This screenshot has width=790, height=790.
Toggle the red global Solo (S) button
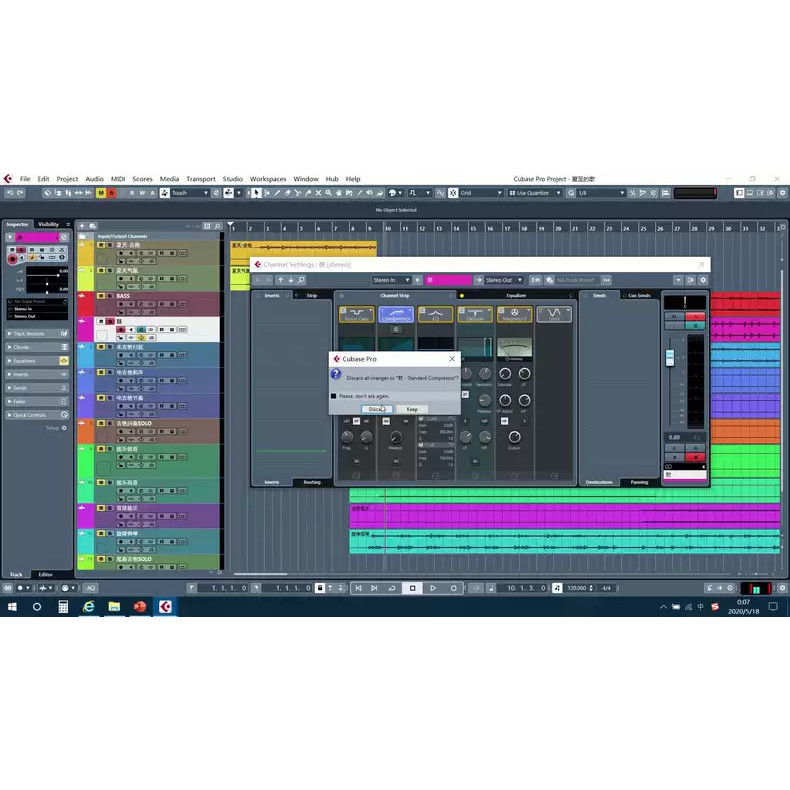pos(111,193)
